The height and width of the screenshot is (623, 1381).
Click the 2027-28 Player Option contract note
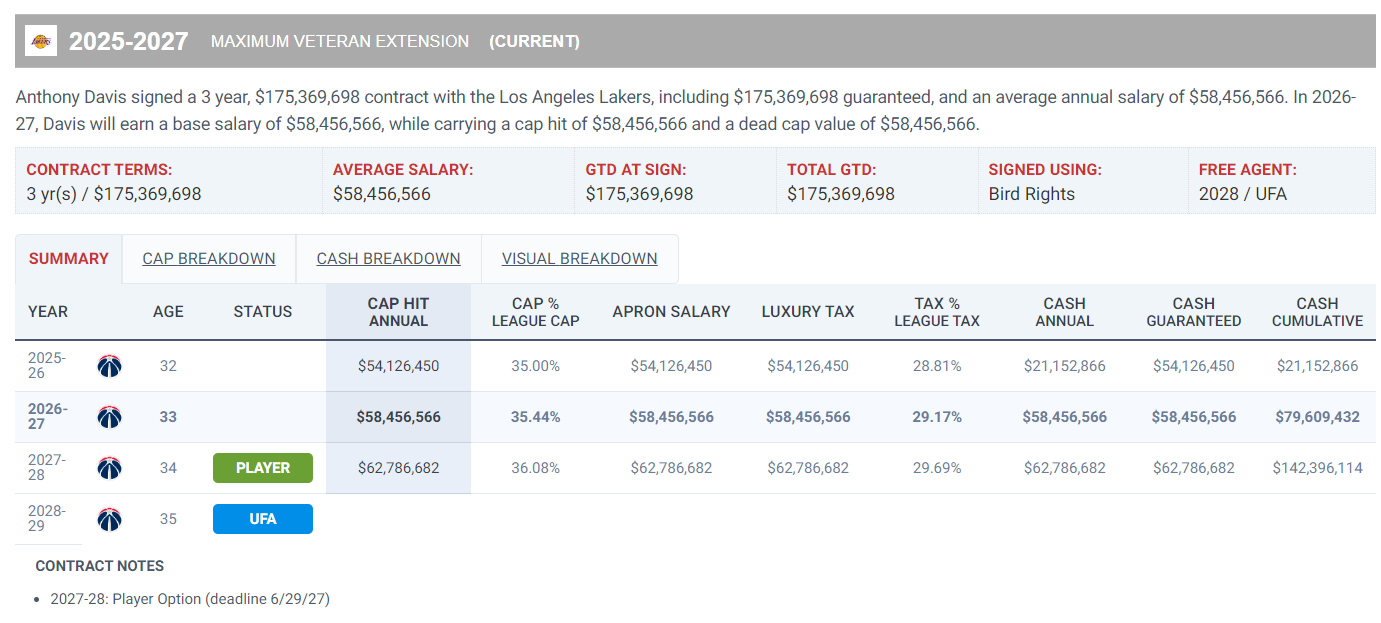190,599
